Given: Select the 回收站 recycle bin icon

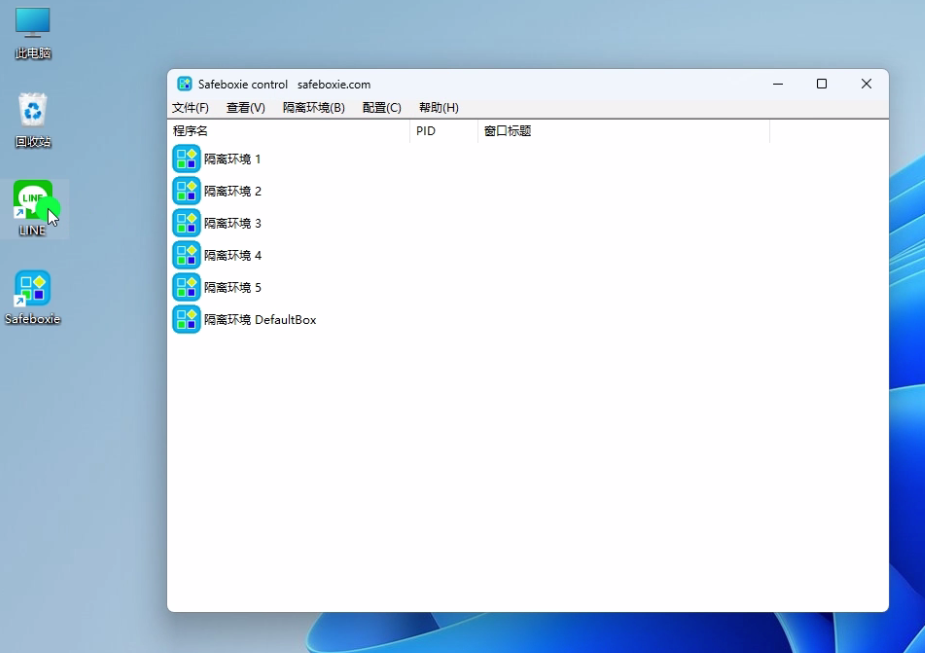Looking at the screenshot, I should tap(33, 120).
